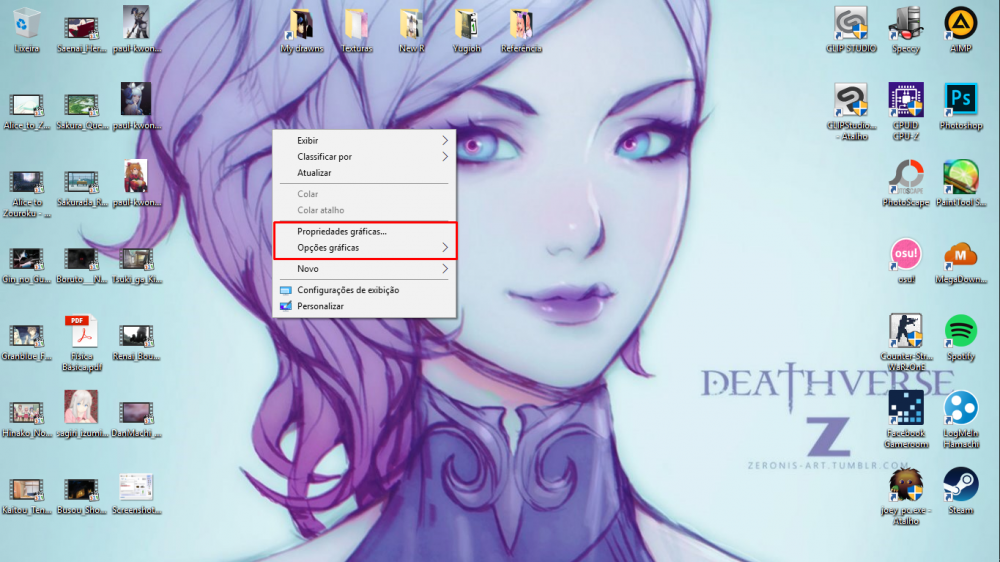Open the Referência folder

click(x=521, y=30)
